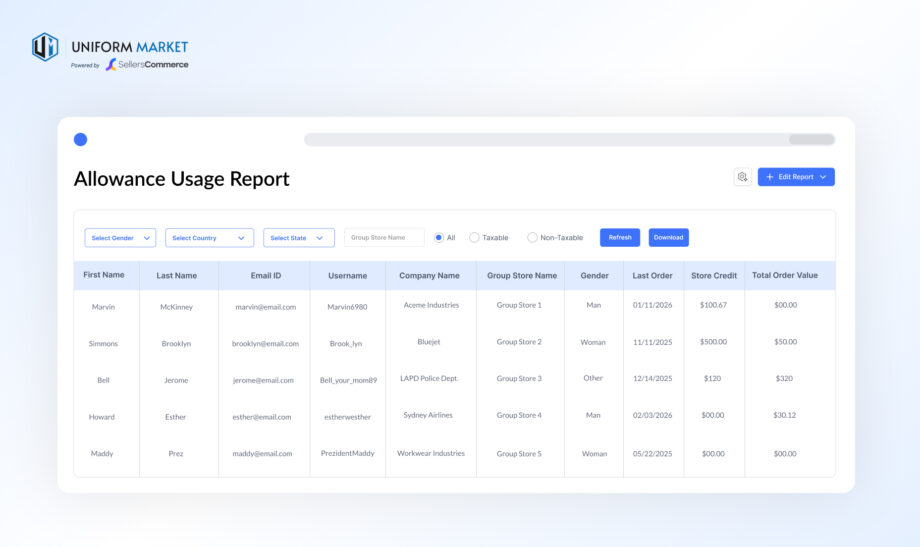Click the Download button

point(668,238)
